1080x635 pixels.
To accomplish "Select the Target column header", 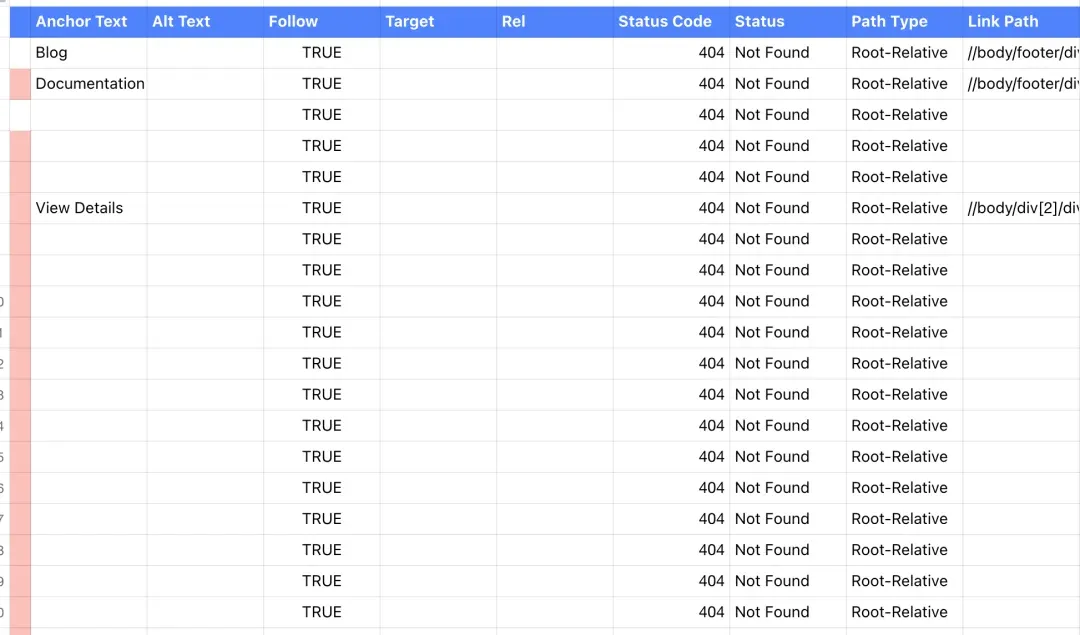I will pos(410,21).
